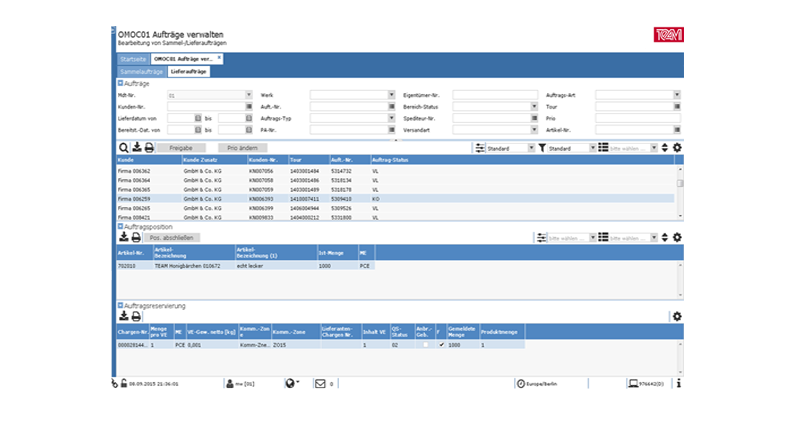Open the gear settings of the Aufträge table
800x443 pixels.
(677, 148)
